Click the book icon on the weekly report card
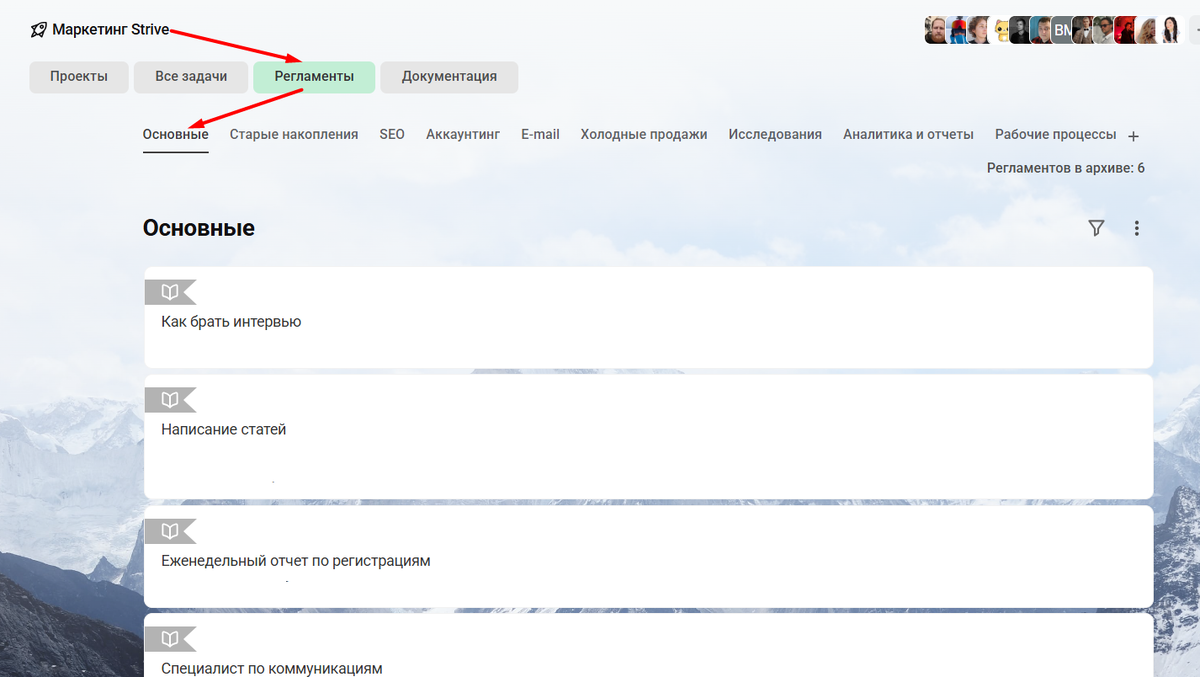Screen dimensions: 1200x677 pos(169,530)
